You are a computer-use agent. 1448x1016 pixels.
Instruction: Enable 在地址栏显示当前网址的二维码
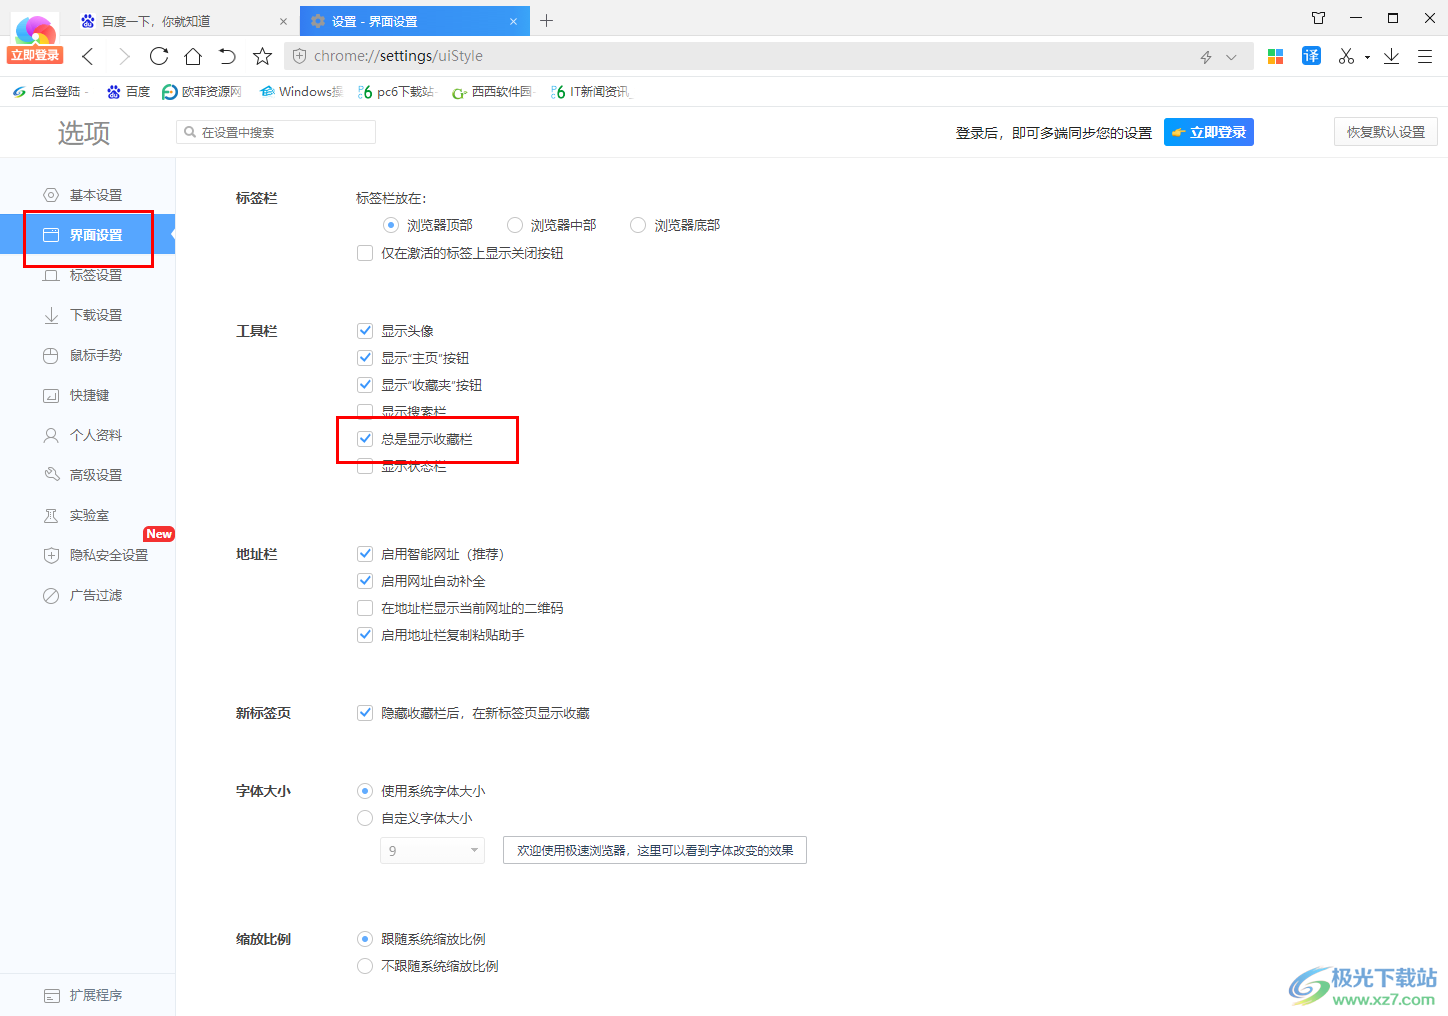click(365, 607)
